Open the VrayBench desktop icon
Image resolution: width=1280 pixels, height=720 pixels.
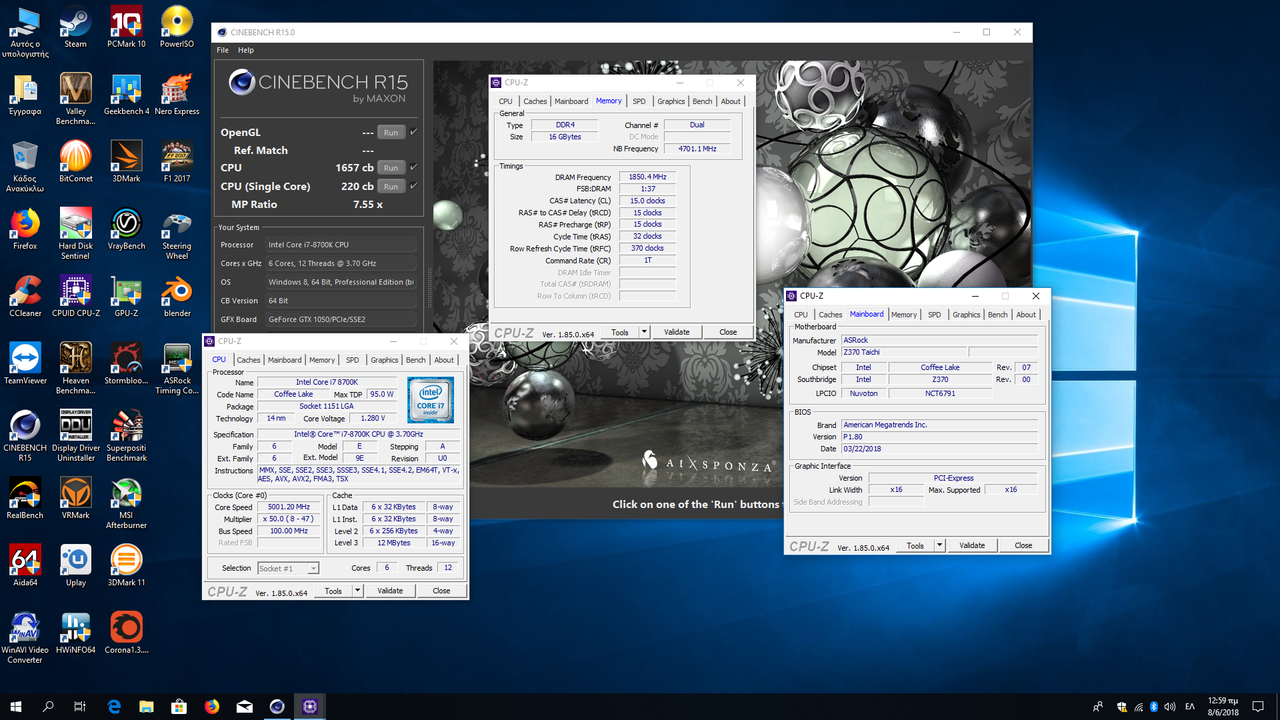(126, 228)
